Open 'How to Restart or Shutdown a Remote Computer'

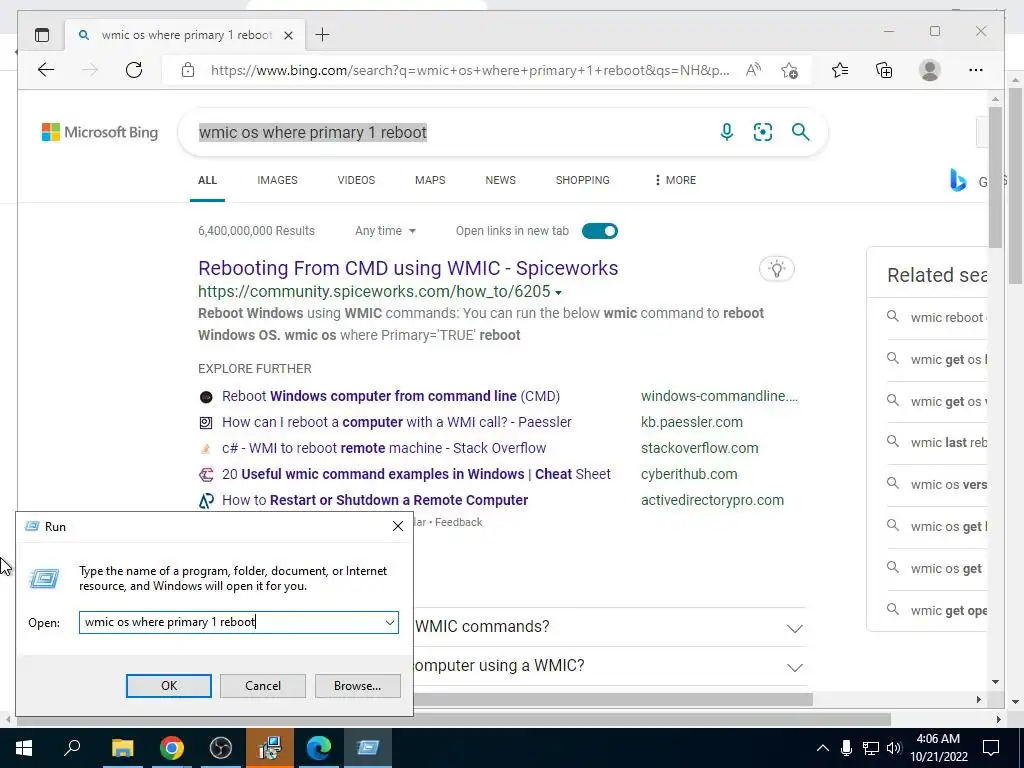tap(375, 500)
